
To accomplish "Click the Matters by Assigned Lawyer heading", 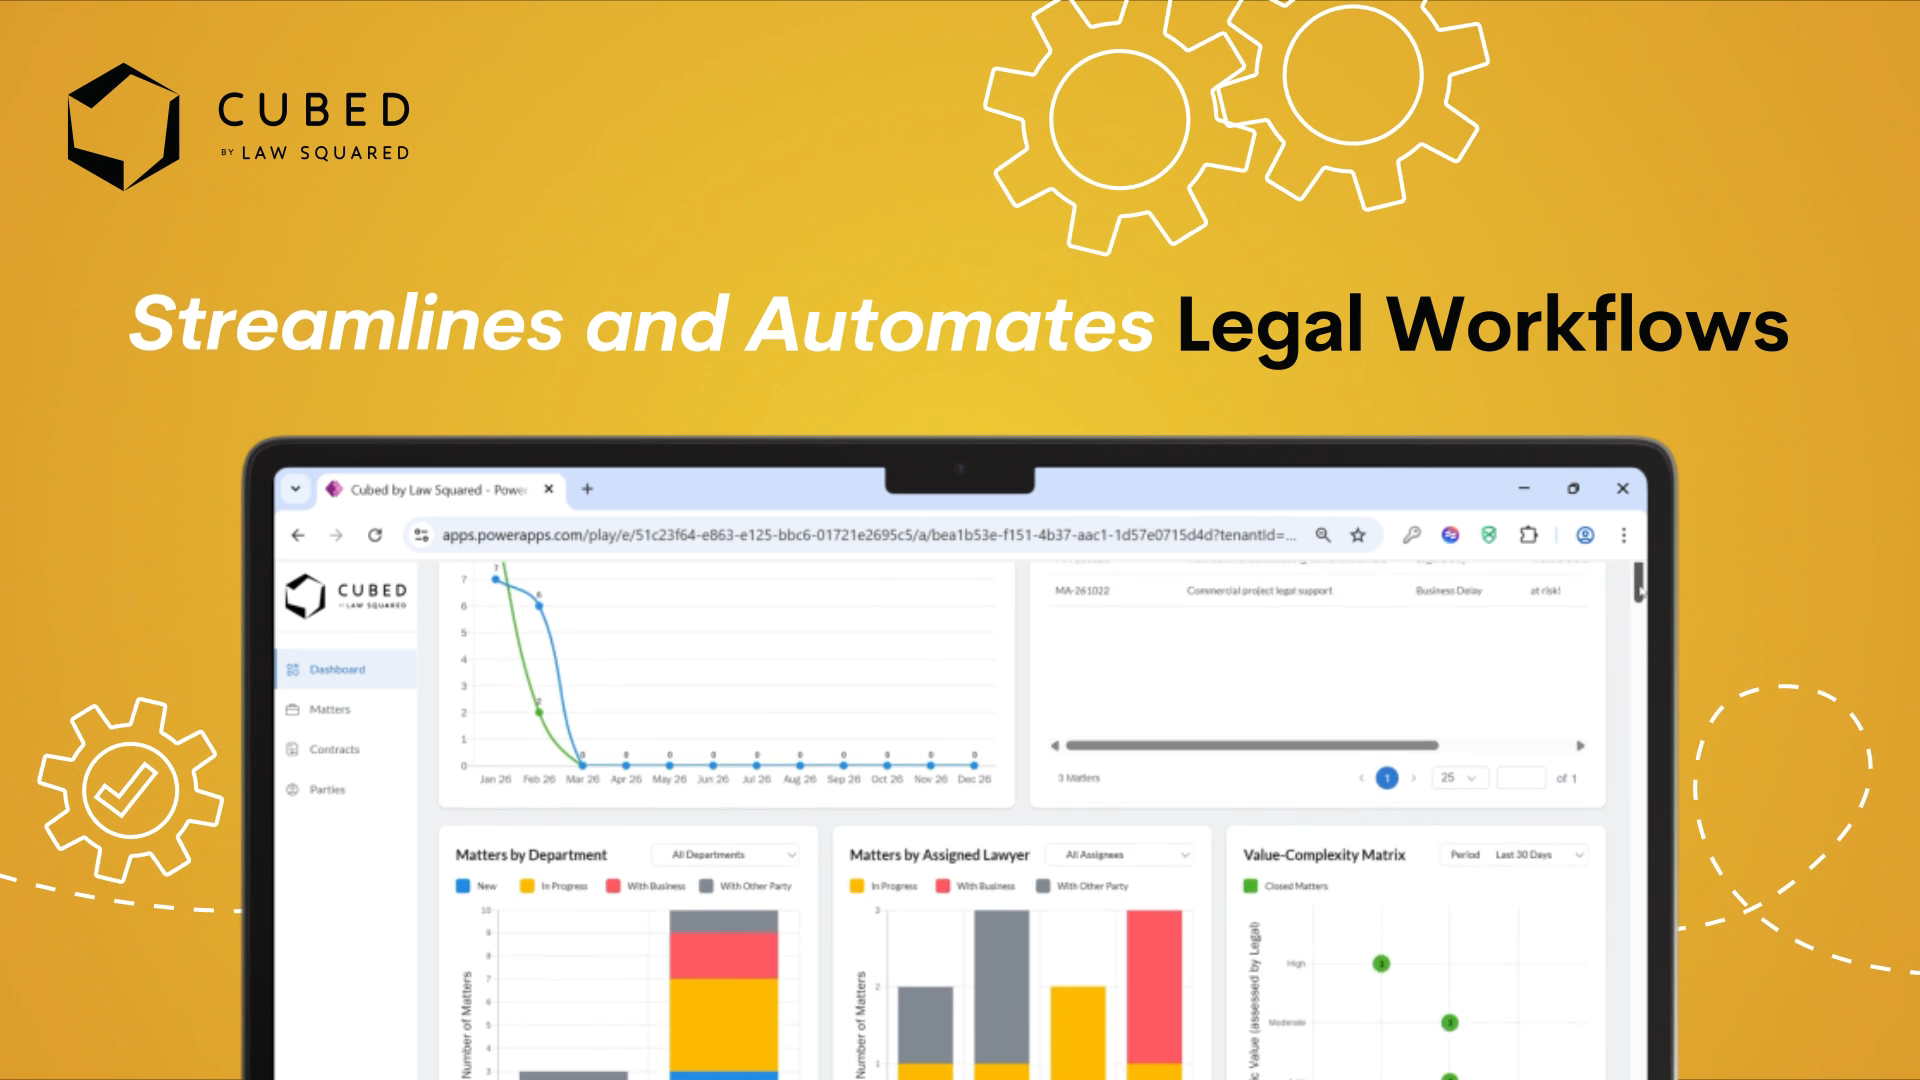I will coord(939,855).
